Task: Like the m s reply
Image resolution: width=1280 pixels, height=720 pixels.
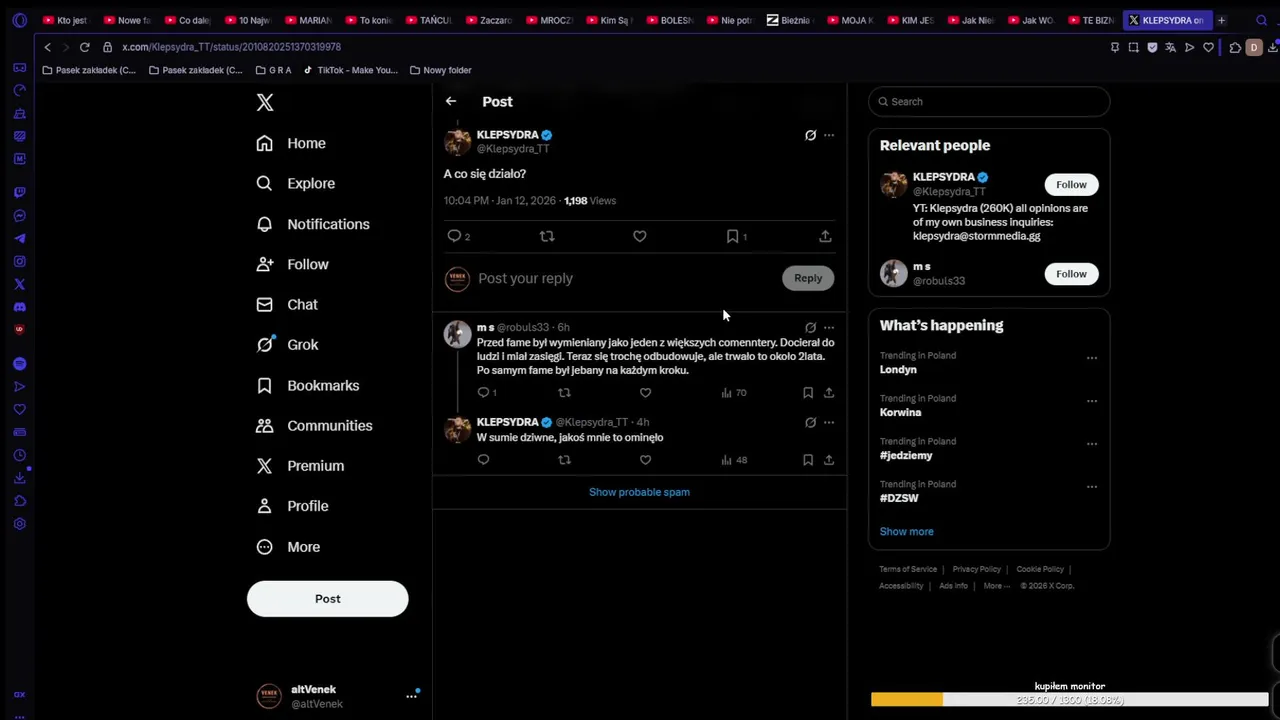Action: coord(645,392)
